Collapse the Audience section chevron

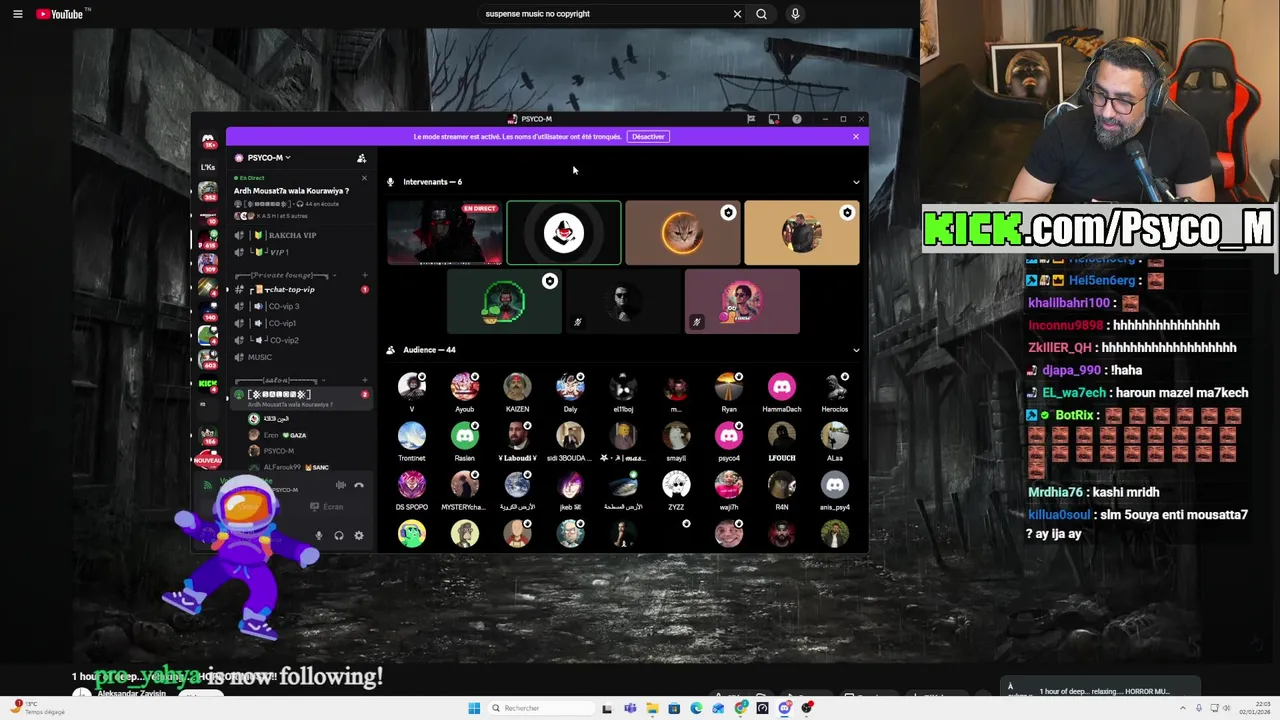pyautogui.click(x=856, y=350)
